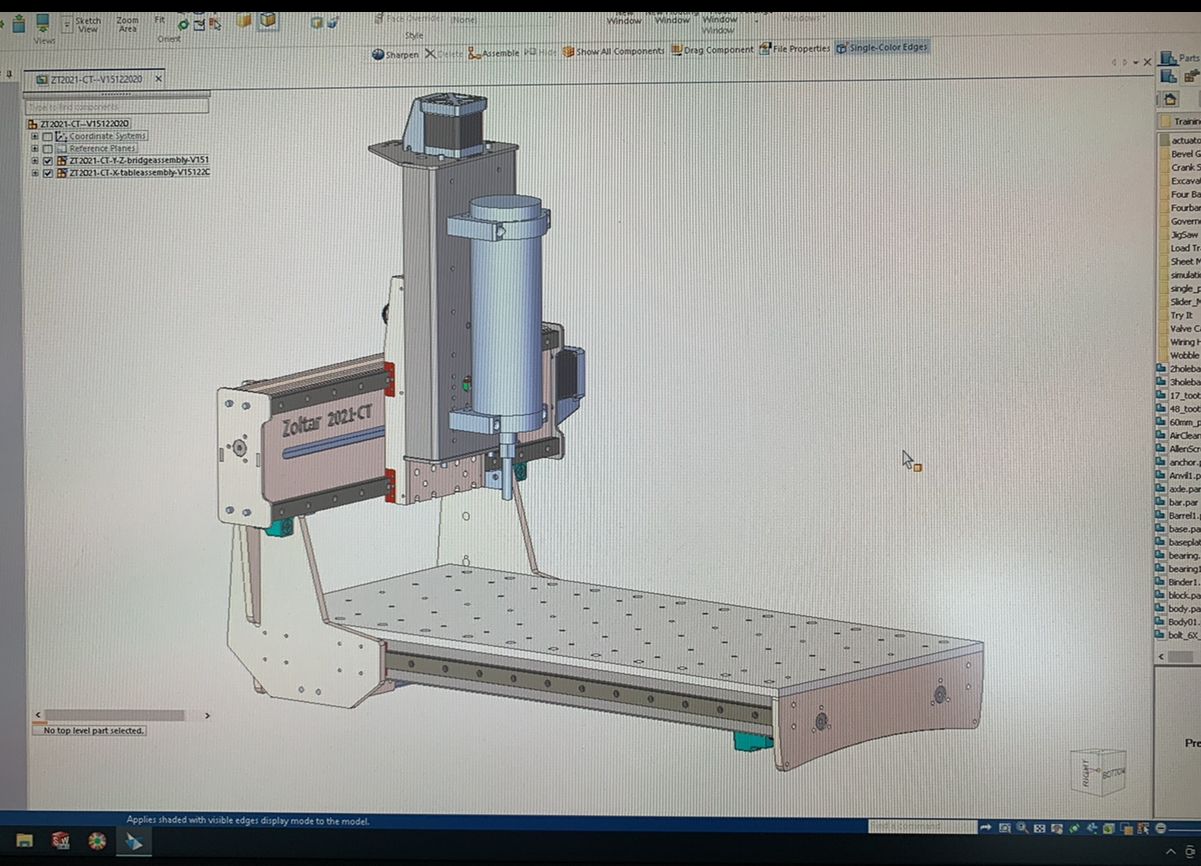Close the ZT2021-CT--V15122020 document tab
This screenshot has height=866, width=1201.
click(x=157, y=78)
